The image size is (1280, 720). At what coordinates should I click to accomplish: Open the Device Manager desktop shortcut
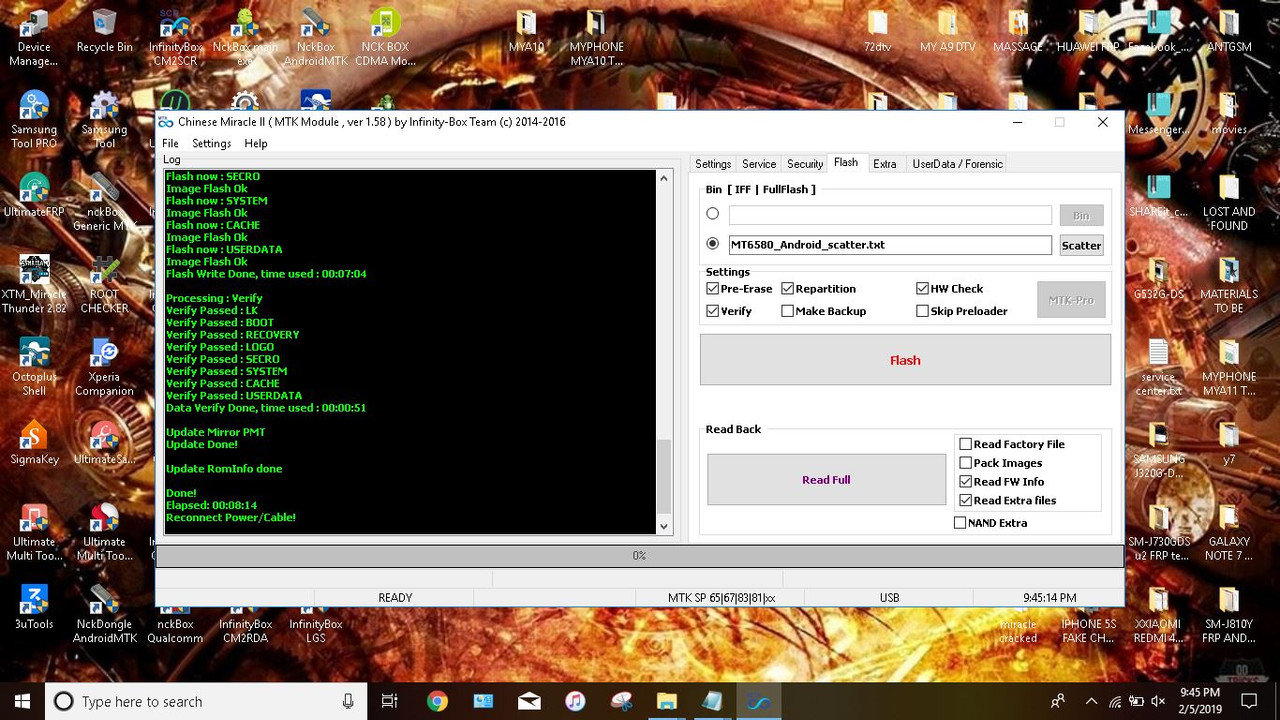pos(34,36)
